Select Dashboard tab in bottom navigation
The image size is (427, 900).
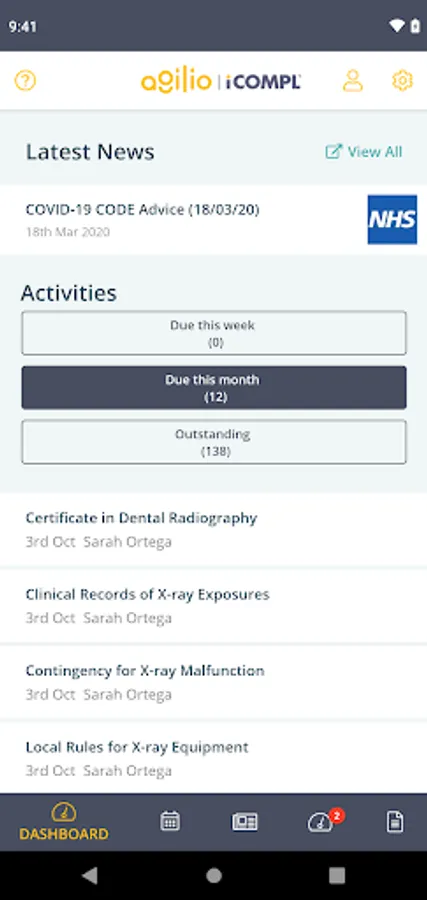64,822
